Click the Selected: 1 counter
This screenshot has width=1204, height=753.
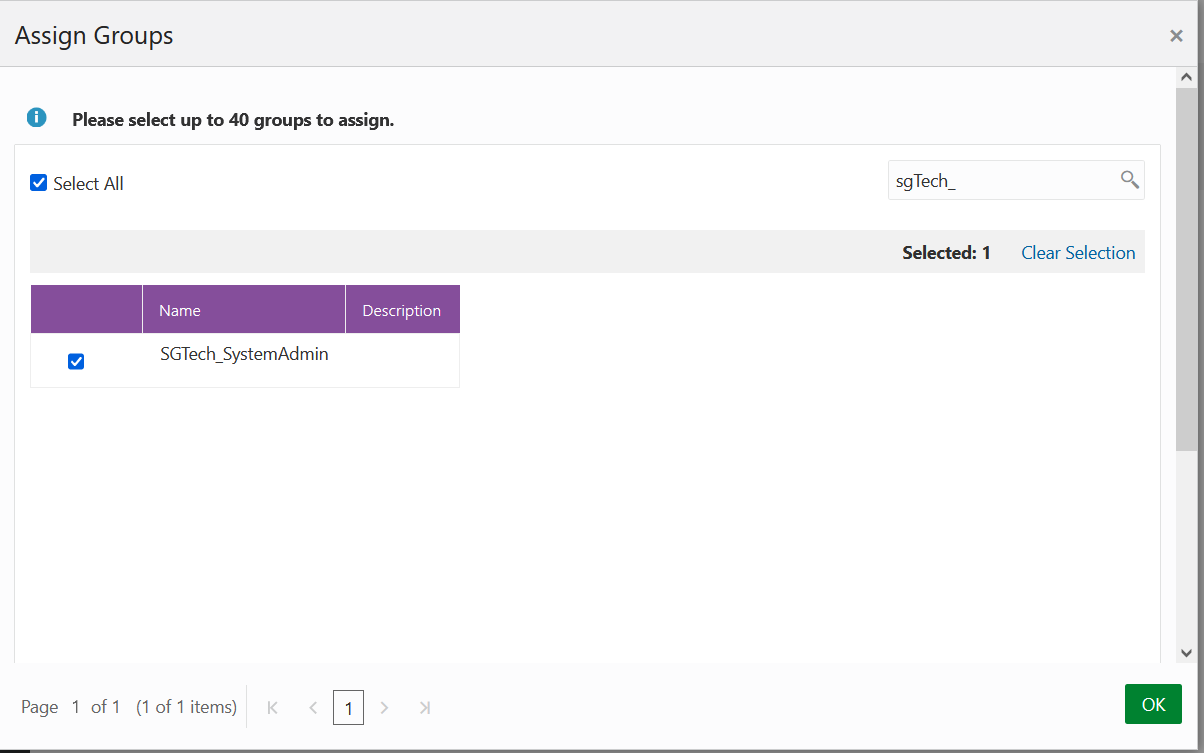946,253
